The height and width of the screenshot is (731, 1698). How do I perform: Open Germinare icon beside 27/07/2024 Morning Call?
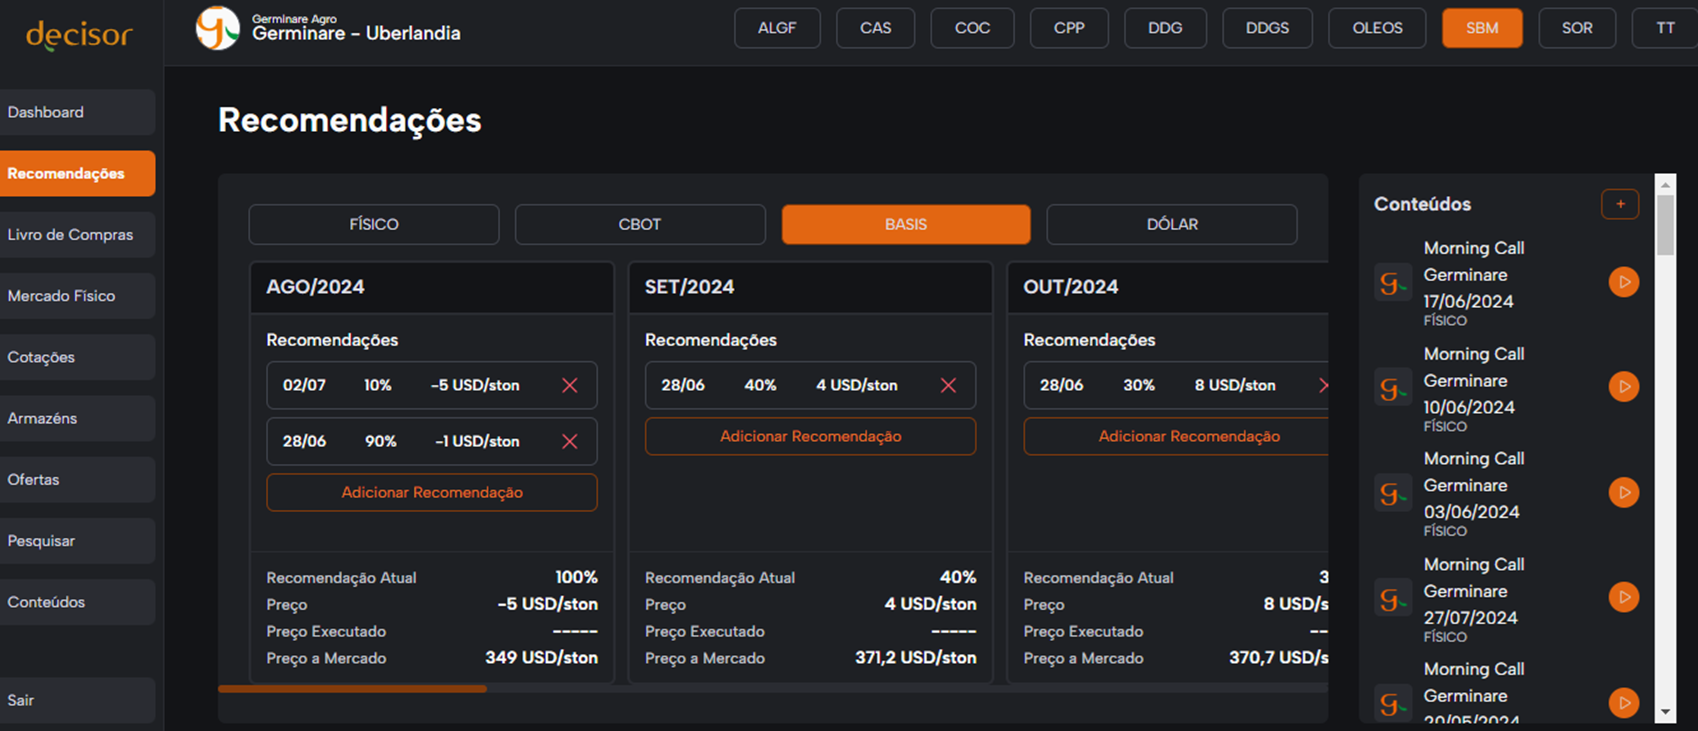1392,598
